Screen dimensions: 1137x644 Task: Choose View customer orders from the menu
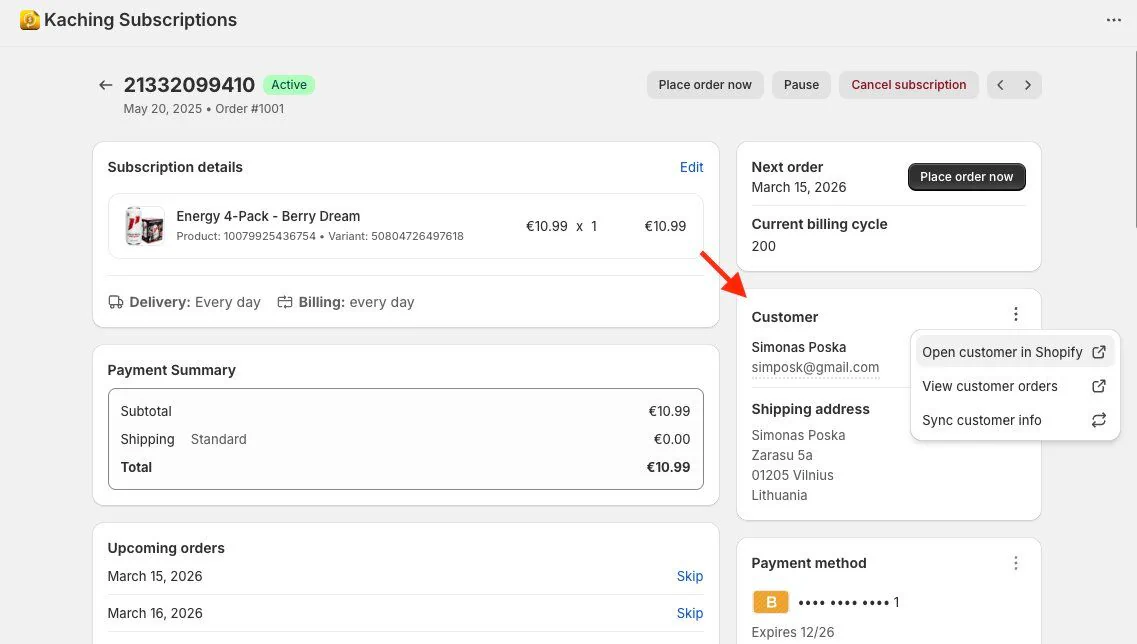(x=1014, y=386)
